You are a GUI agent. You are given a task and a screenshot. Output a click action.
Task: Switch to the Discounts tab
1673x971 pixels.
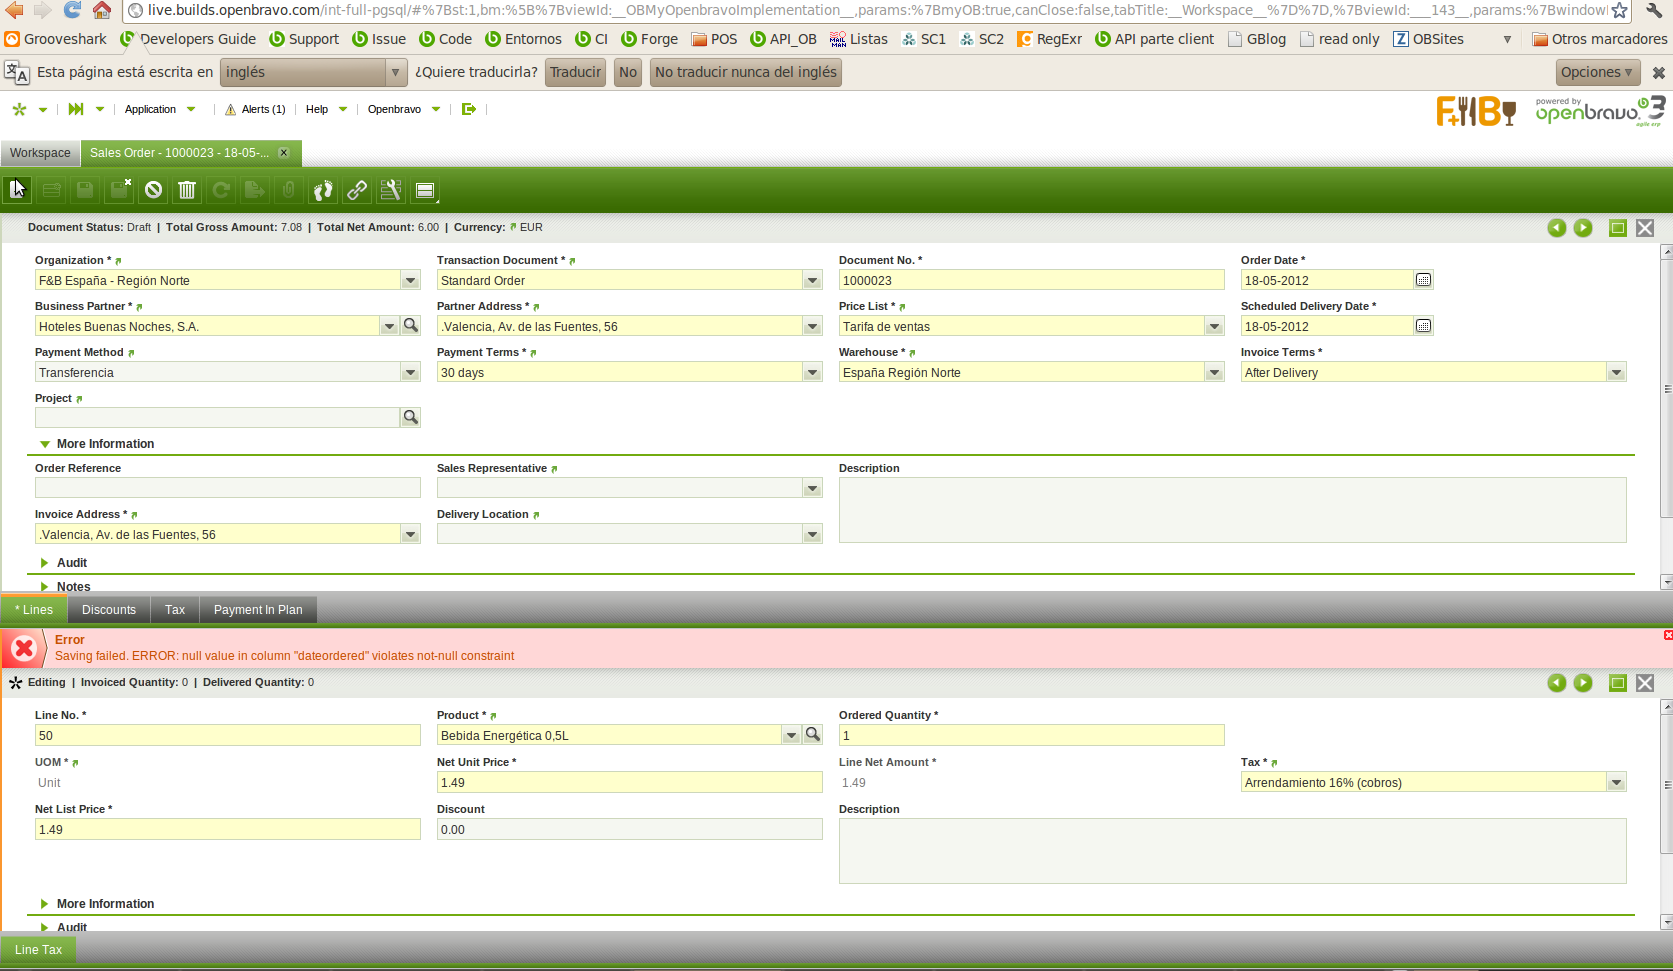click(x=108, y=610)
